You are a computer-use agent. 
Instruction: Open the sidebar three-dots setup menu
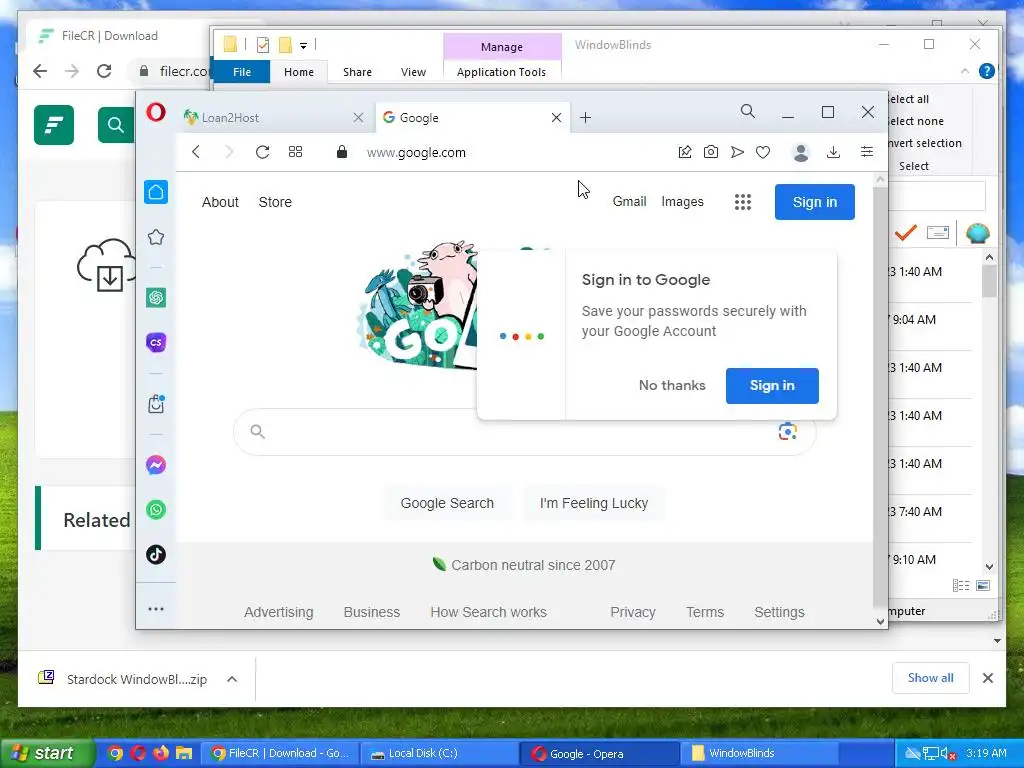click(x=156, y=609)
